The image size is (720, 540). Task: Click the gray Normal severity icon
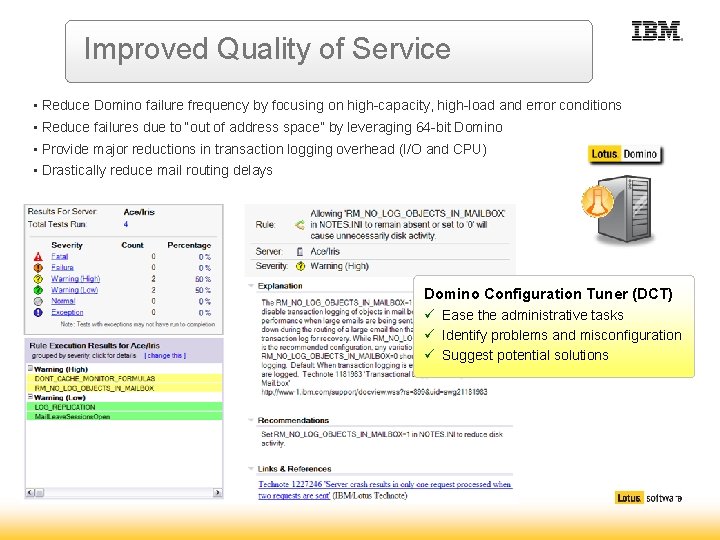coord(38,301)
